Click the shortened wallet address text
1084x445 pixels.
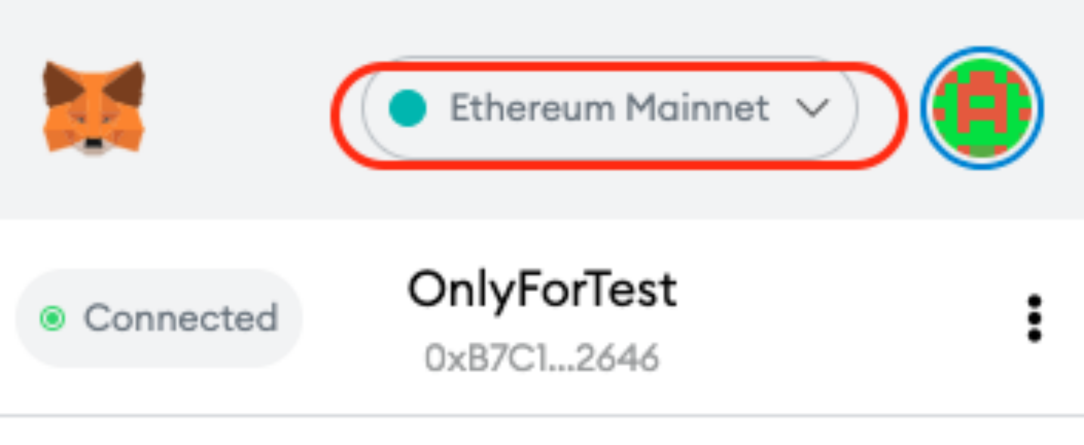(x=541, y=359)
